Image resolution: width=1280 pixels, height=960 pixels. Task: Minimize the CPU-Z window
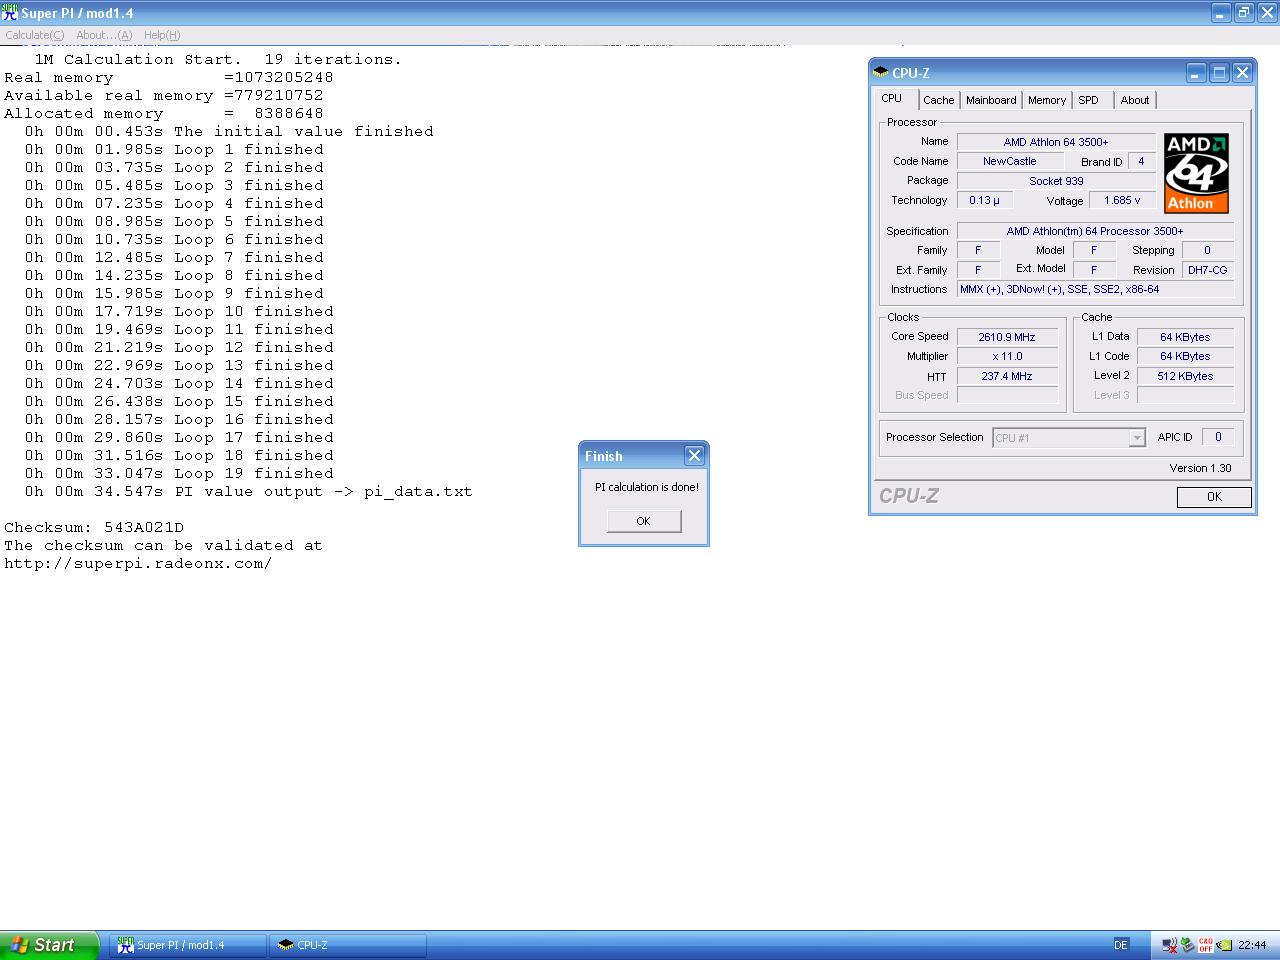(x=1196, y=72)
